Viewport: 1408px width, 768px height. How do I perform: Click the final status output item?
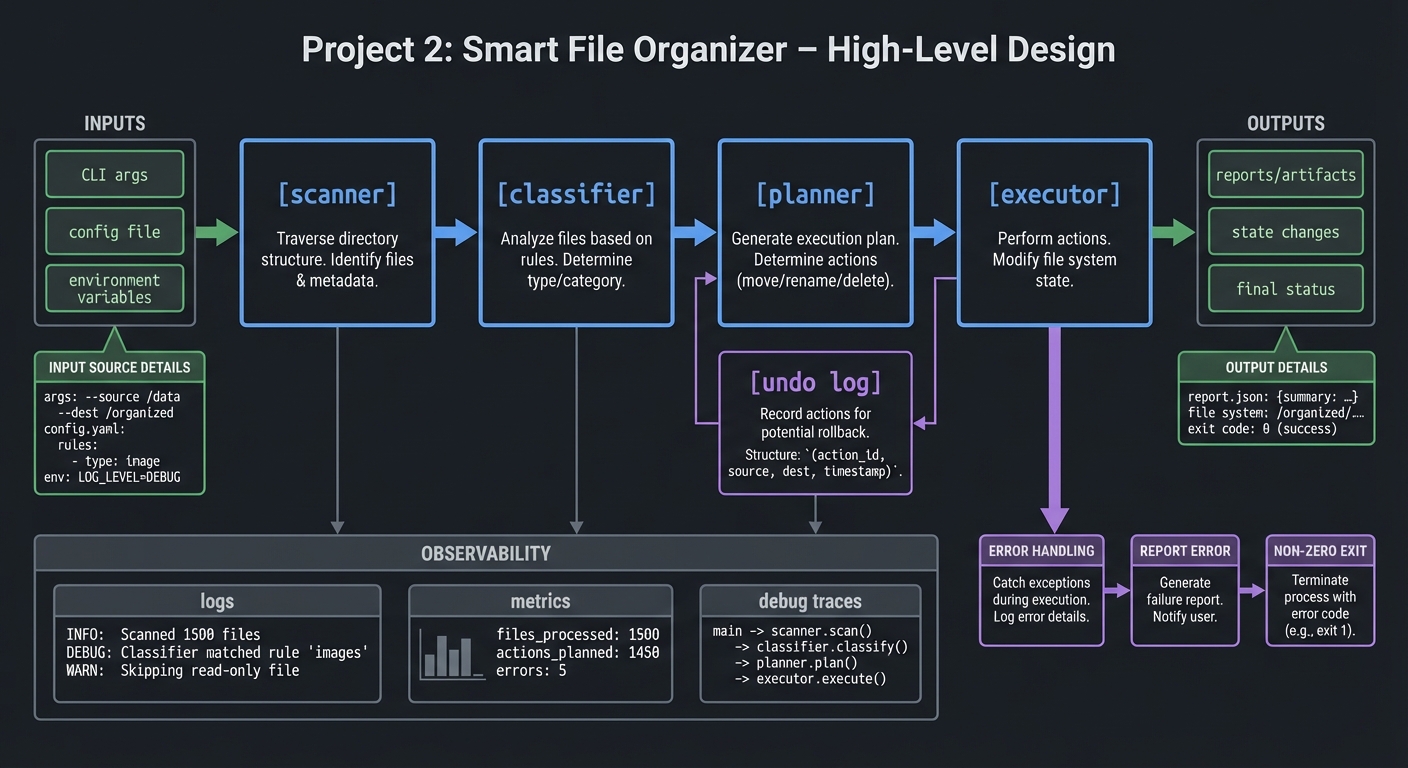pyautogui.click(x=1285, y=288)
